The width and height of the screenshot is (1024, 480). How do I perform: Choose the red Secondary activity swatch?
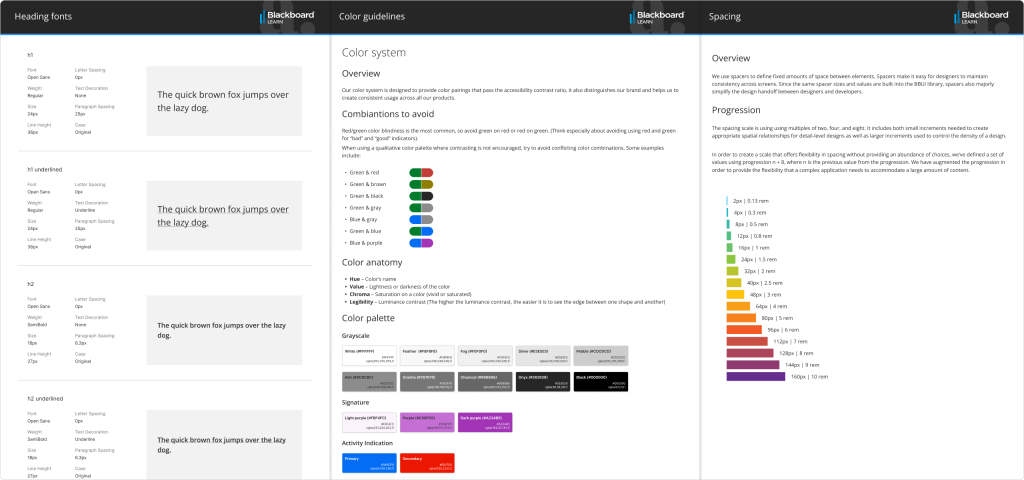427,462
